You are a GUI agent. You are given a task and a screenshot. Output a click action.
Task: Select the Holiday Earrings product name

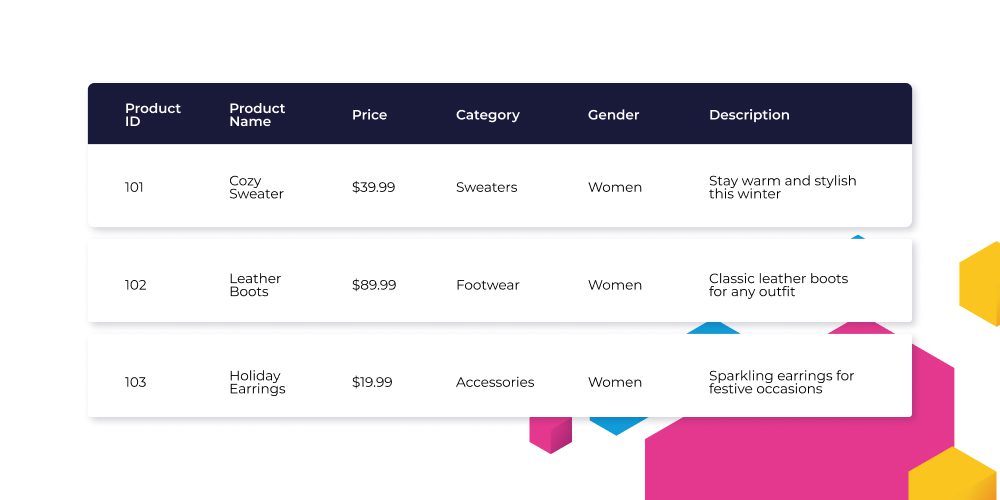pyautogui.click(x=257, y=382)
